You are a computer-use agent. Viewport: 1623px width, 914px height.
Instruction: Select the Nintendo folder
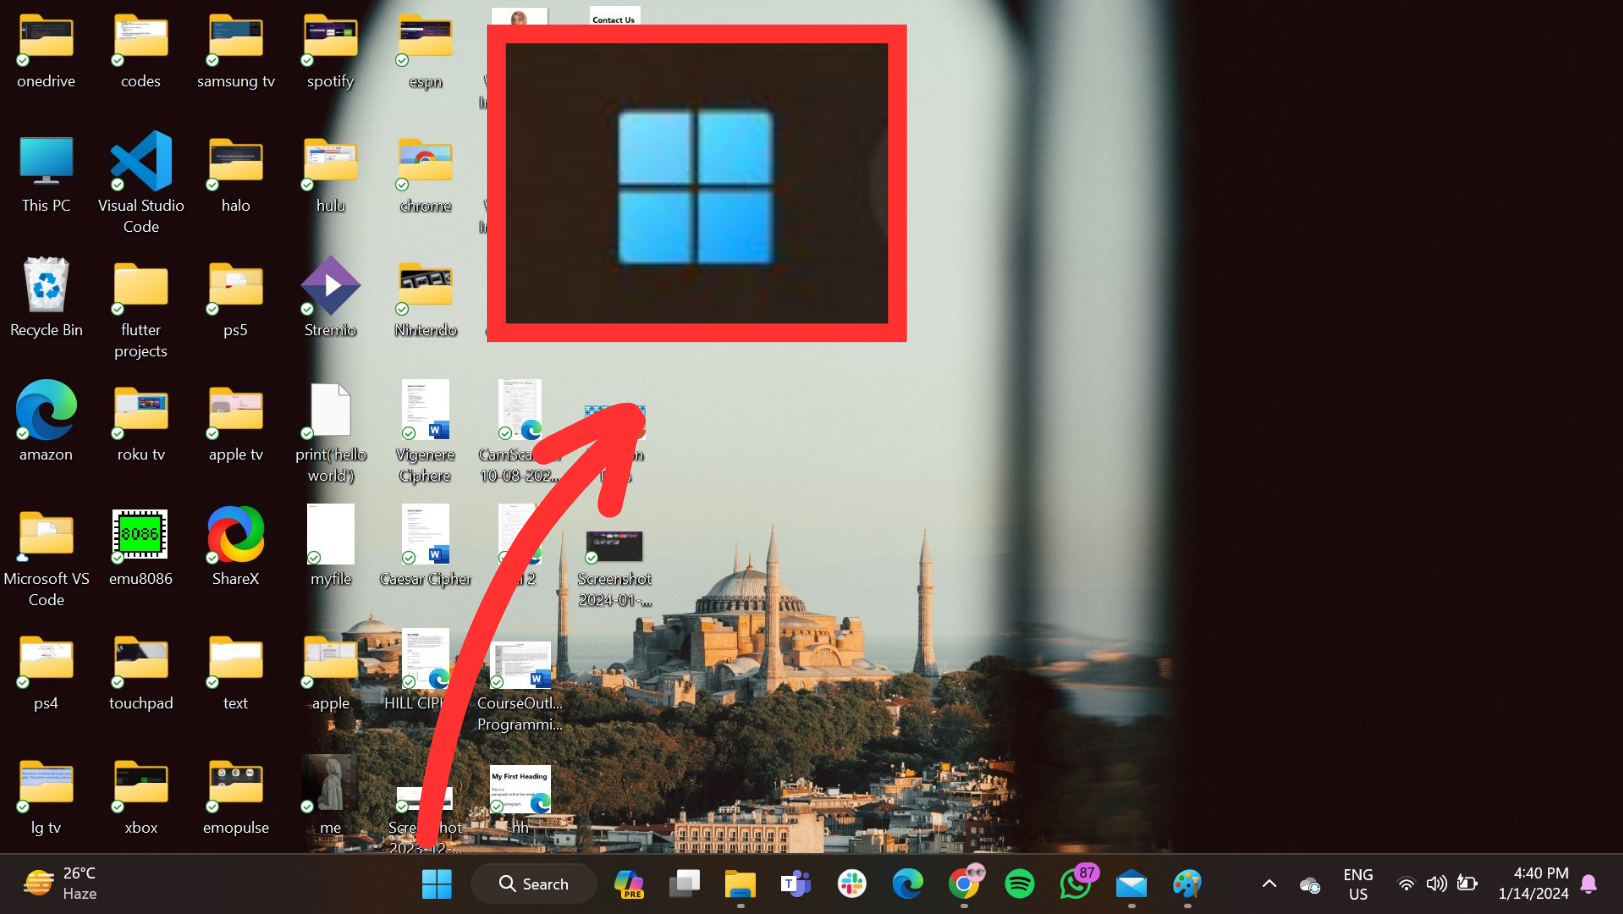pyautogui.click(x=425, y=298)
